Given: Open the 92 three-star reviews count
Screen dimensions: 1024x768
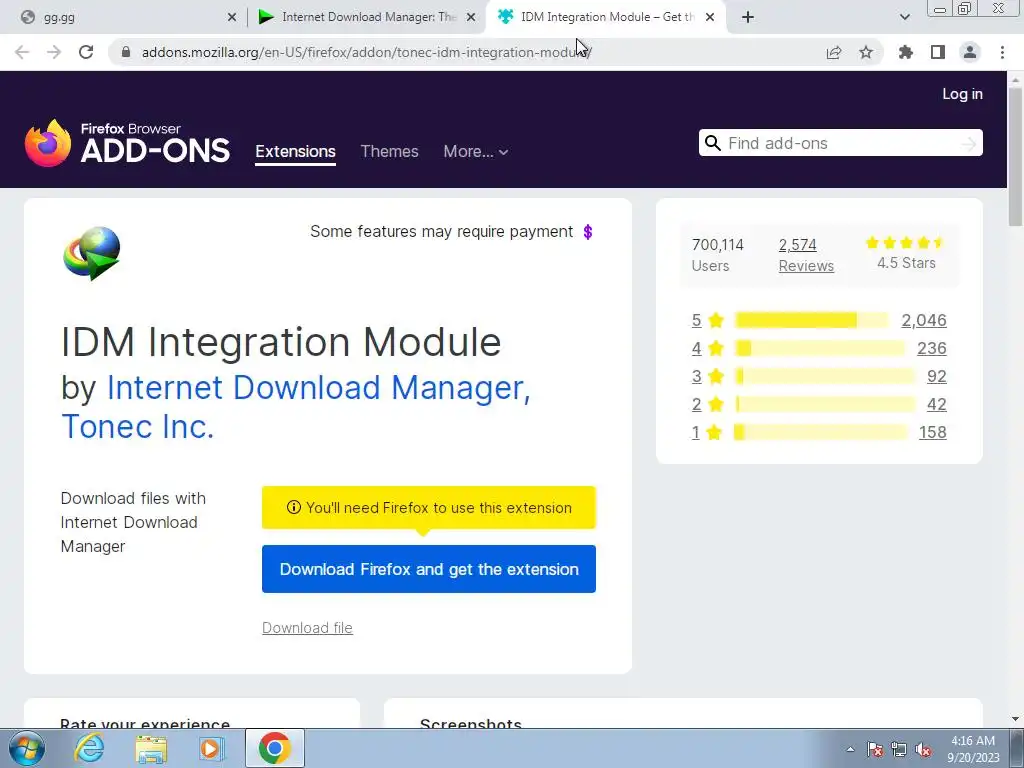Looking at the screenshot, I should coord(936,376).
